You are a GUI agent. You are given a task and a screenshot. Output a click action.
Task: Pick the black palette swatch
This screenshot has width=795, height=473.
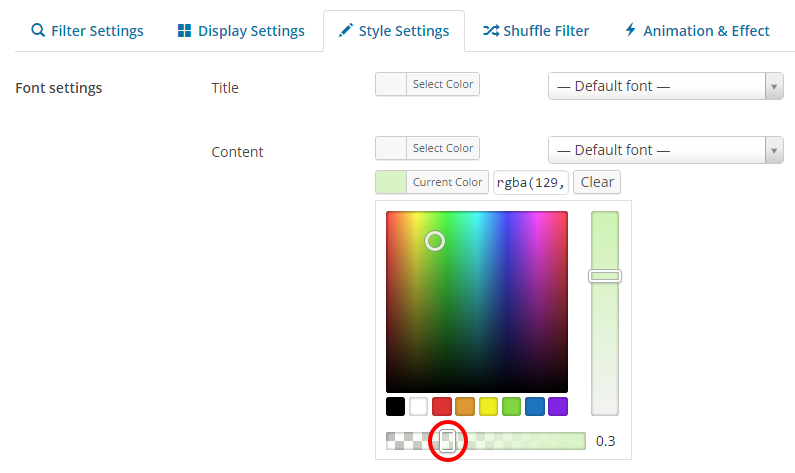point(395,407)
